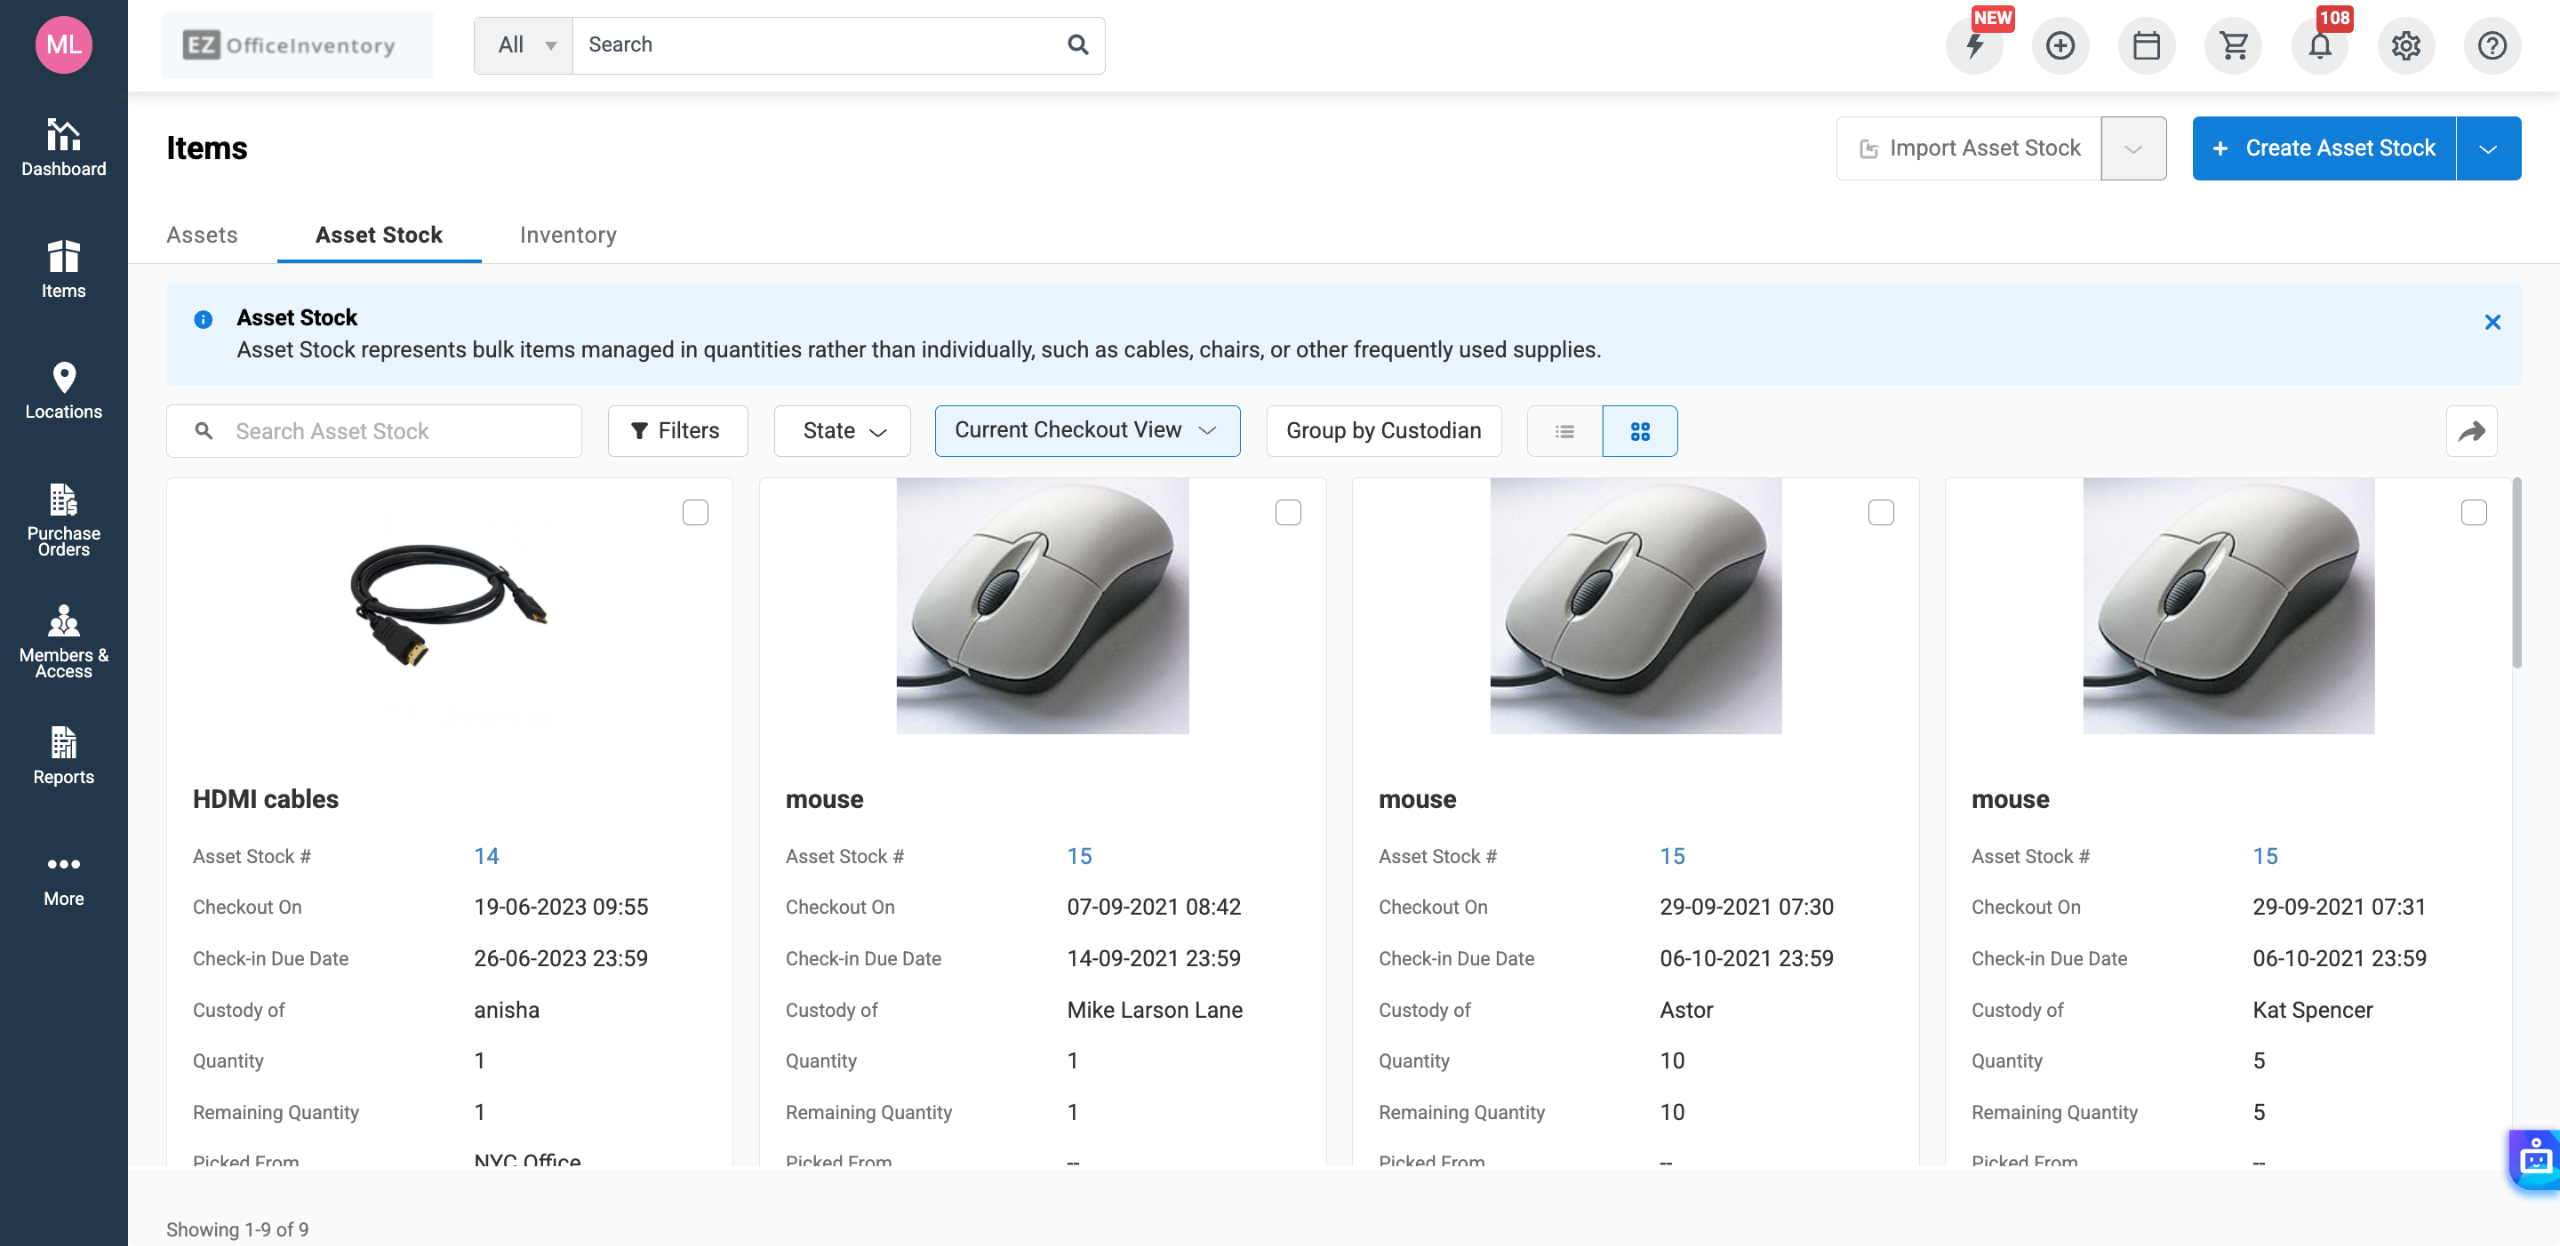Select the HDMI cables card checkbox
Image resolution: width=2560 pixels, height=1246 pixels.
tap(695, 513)
